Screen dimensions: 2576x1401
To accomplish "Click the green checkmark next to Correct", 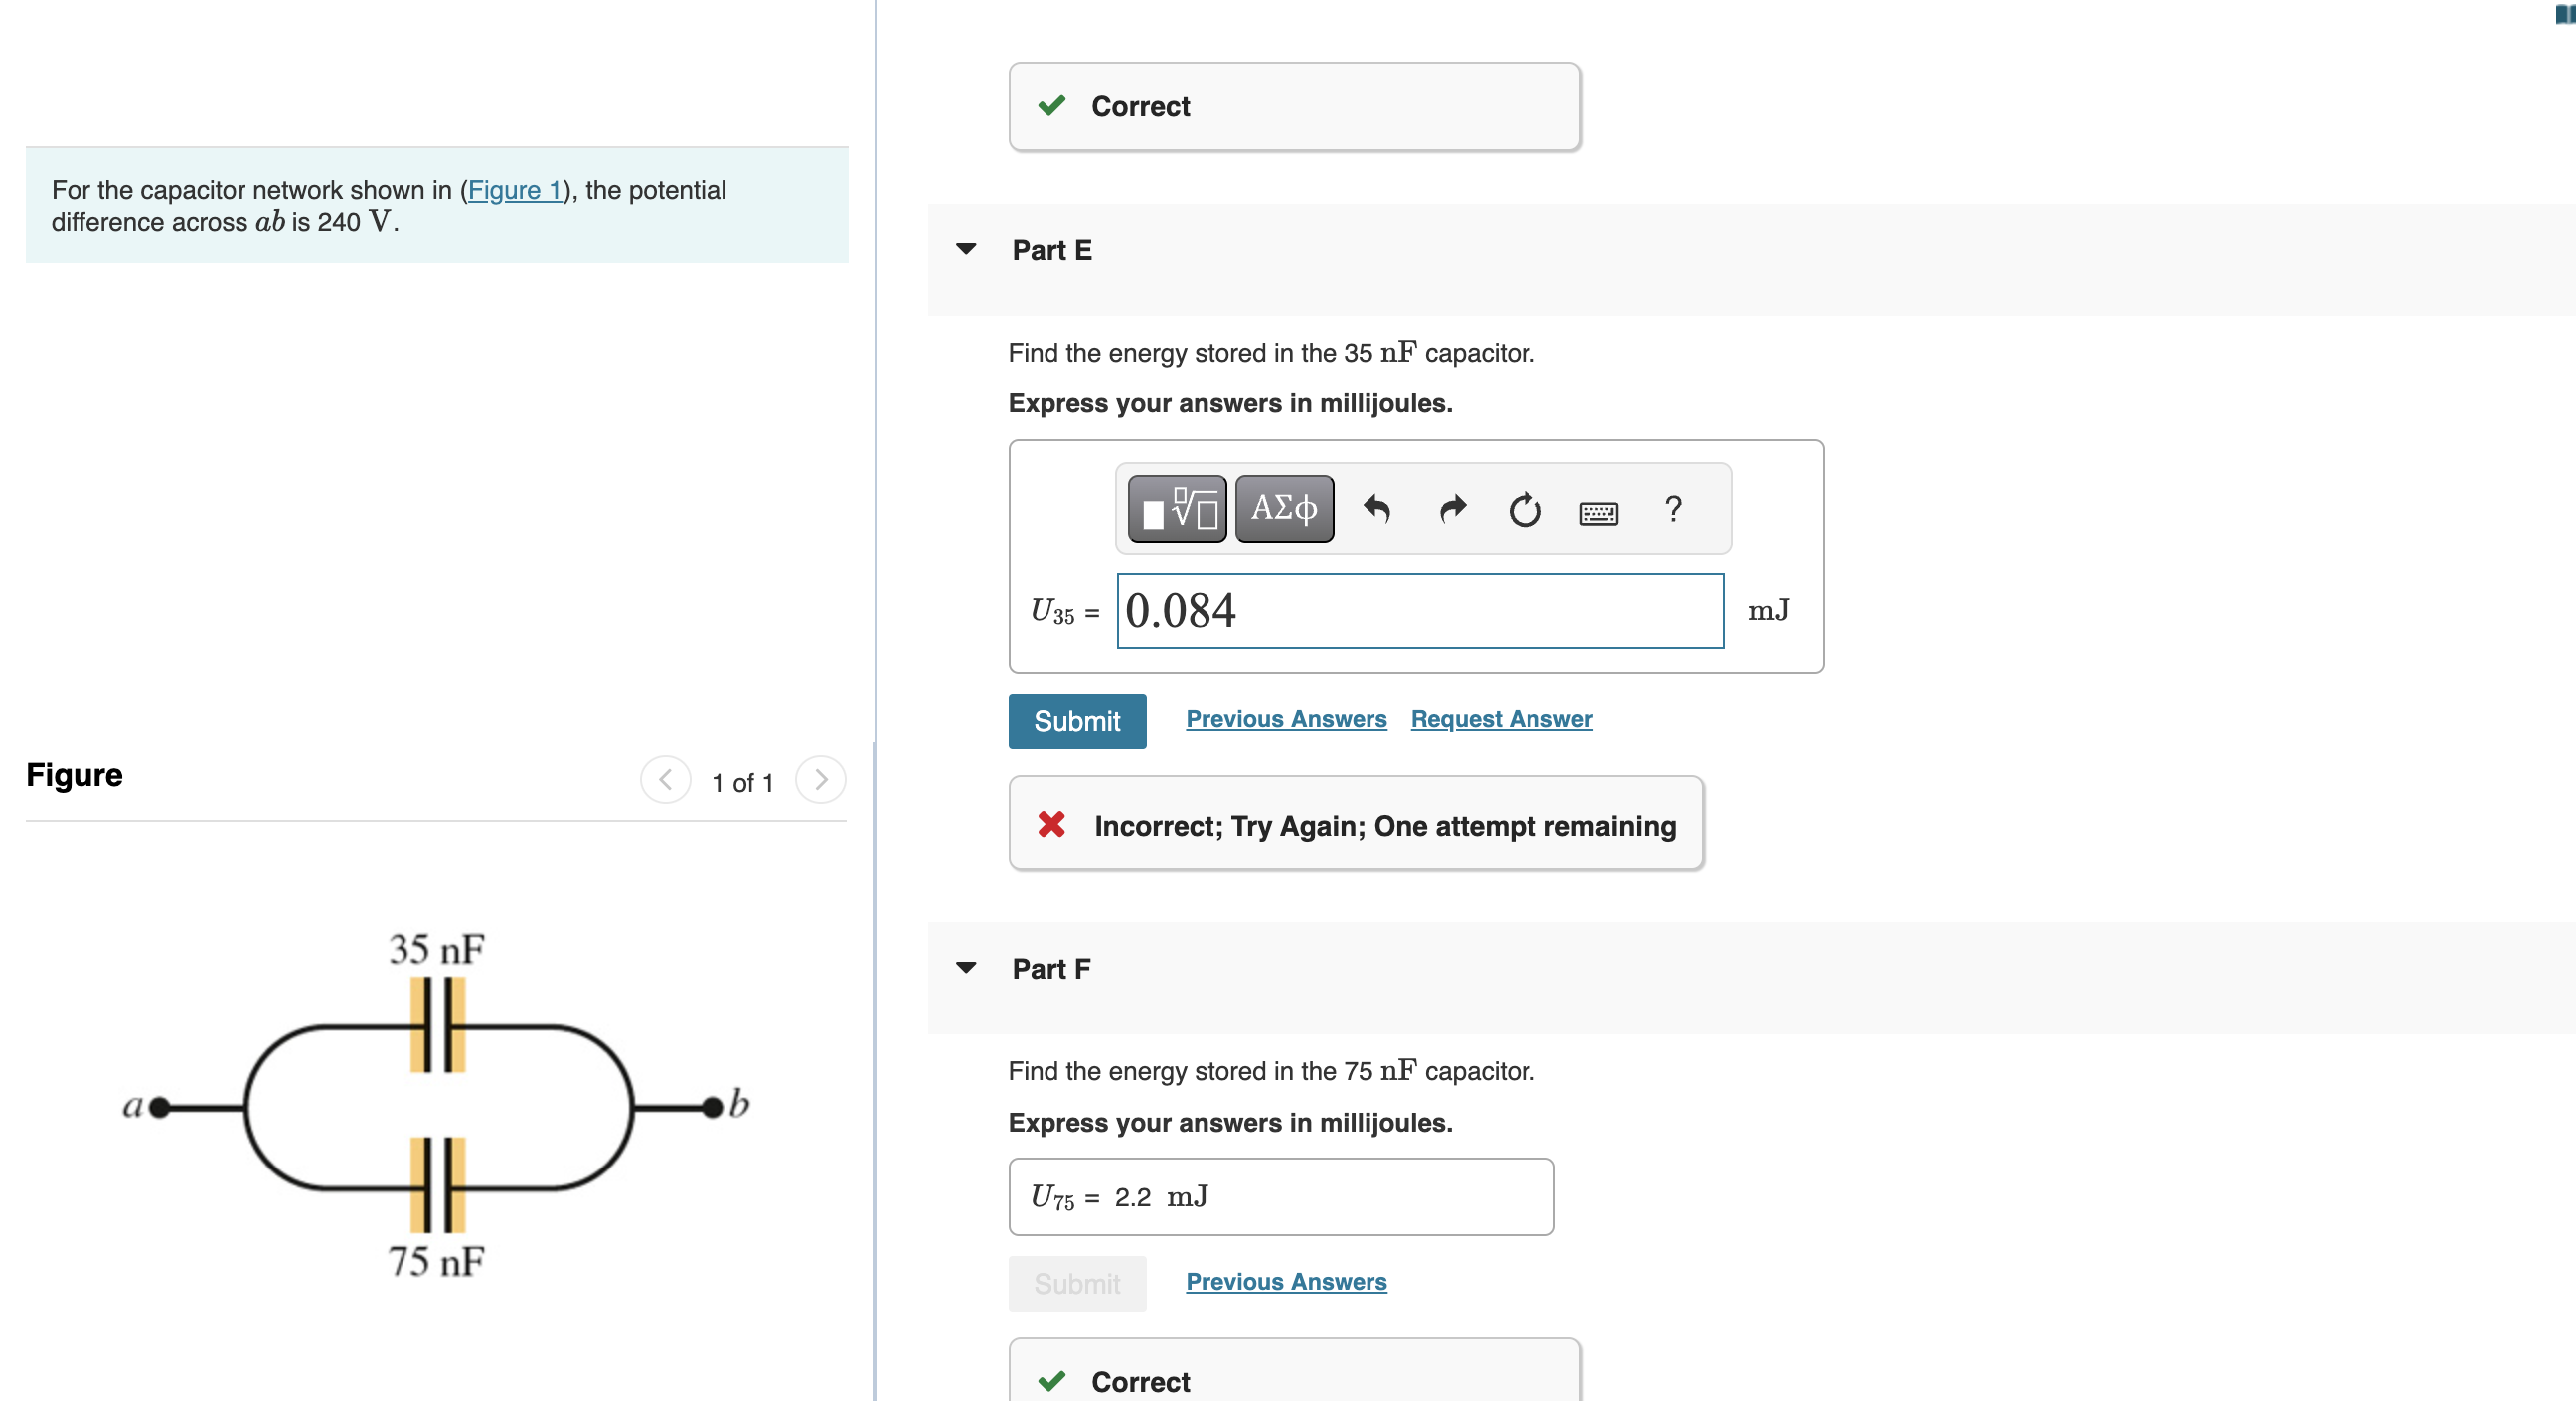I will click(x=1051, y=106).
